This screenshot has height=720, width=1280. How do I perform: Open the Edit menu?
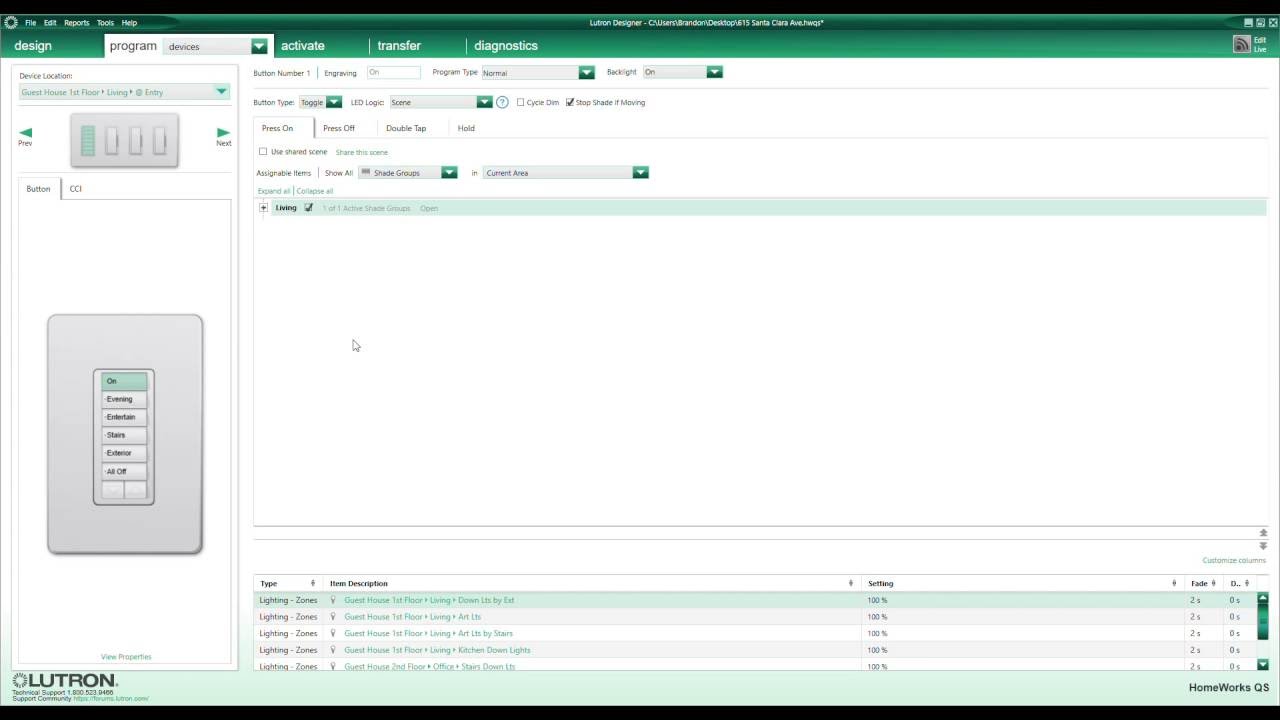pos(50,22)
